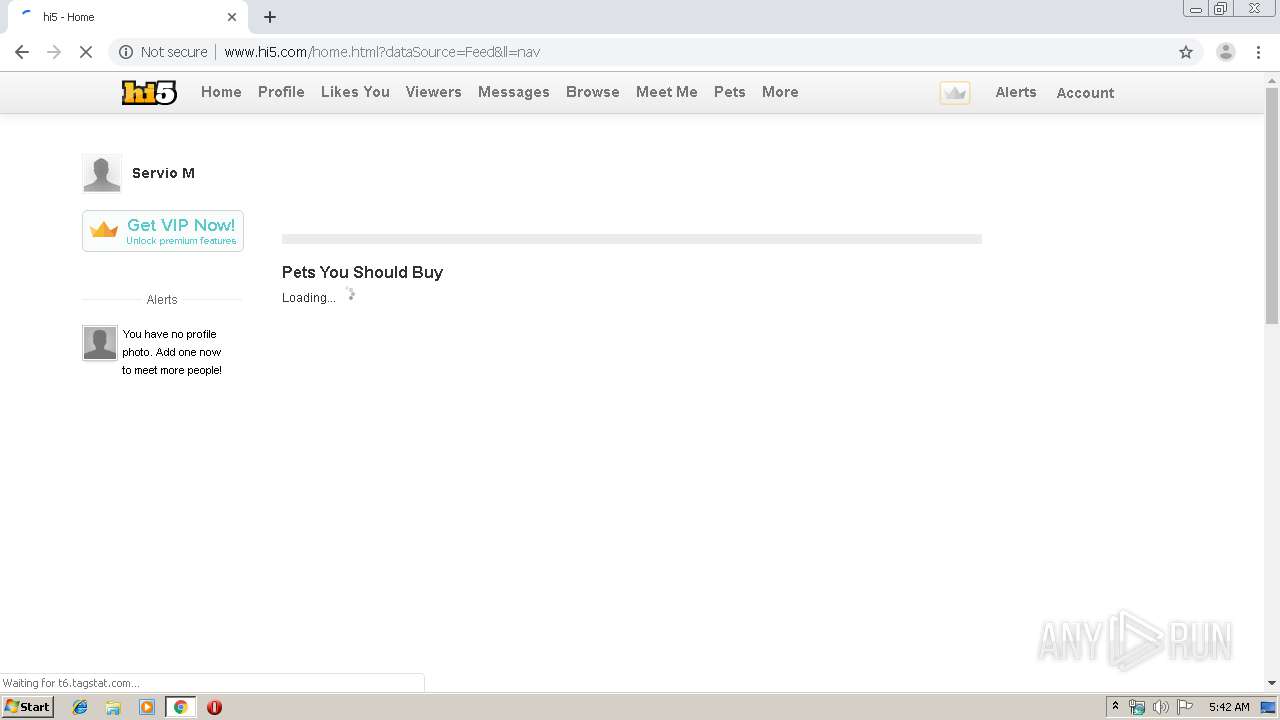Go to Home in hi5 navbar

point(221,92)
